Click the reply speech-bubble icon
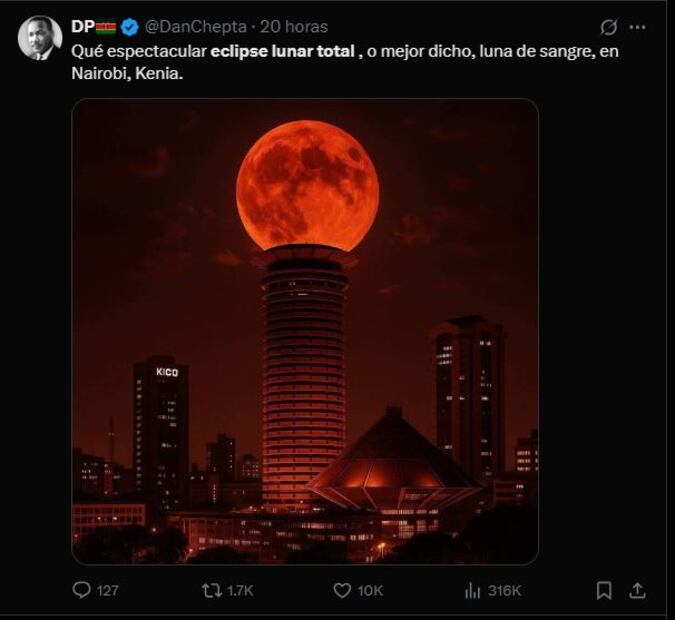 point(82,590)
